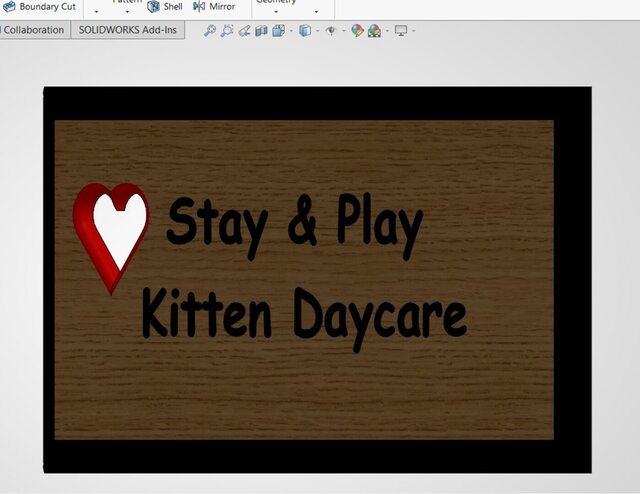Click the Mirror feature button
This screenshot has width=640, height=494.
[214, 6]
